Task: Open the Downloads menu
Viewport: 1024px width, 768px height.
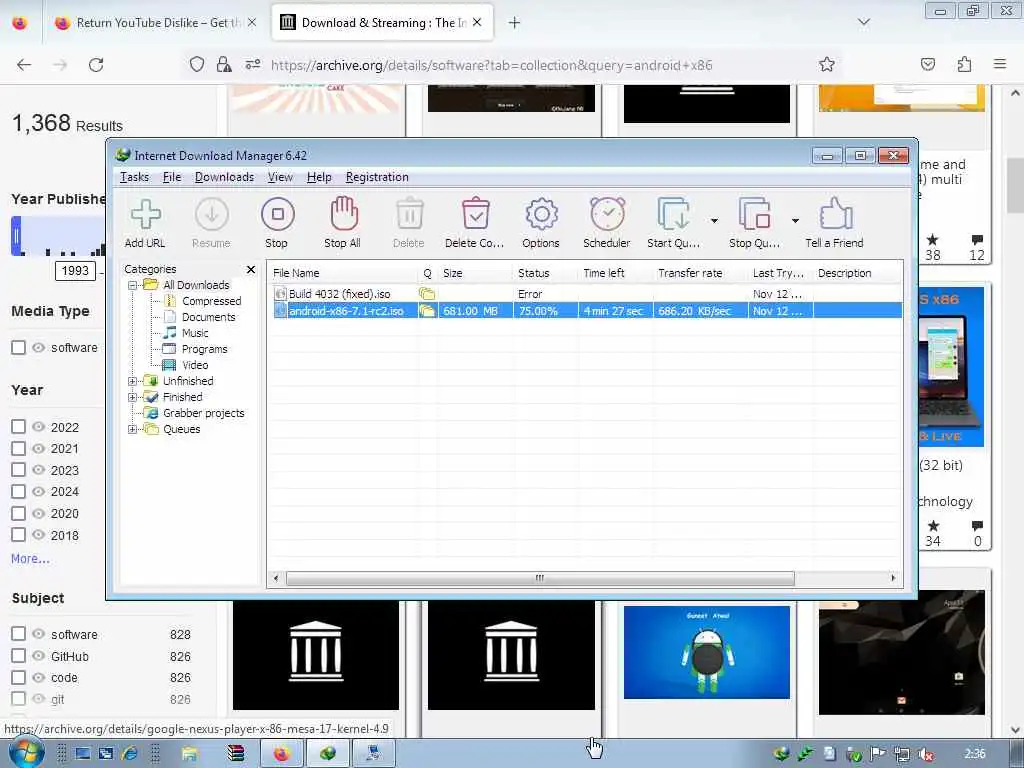Action: (x=224, y=177)
